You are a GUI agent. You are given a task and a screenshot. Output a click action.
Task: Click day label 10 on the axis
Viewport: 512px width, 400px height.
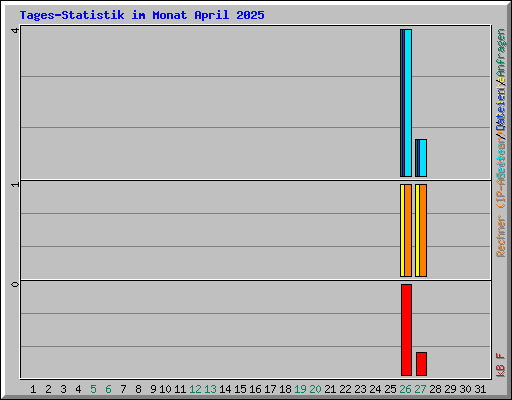pos(165,389)
